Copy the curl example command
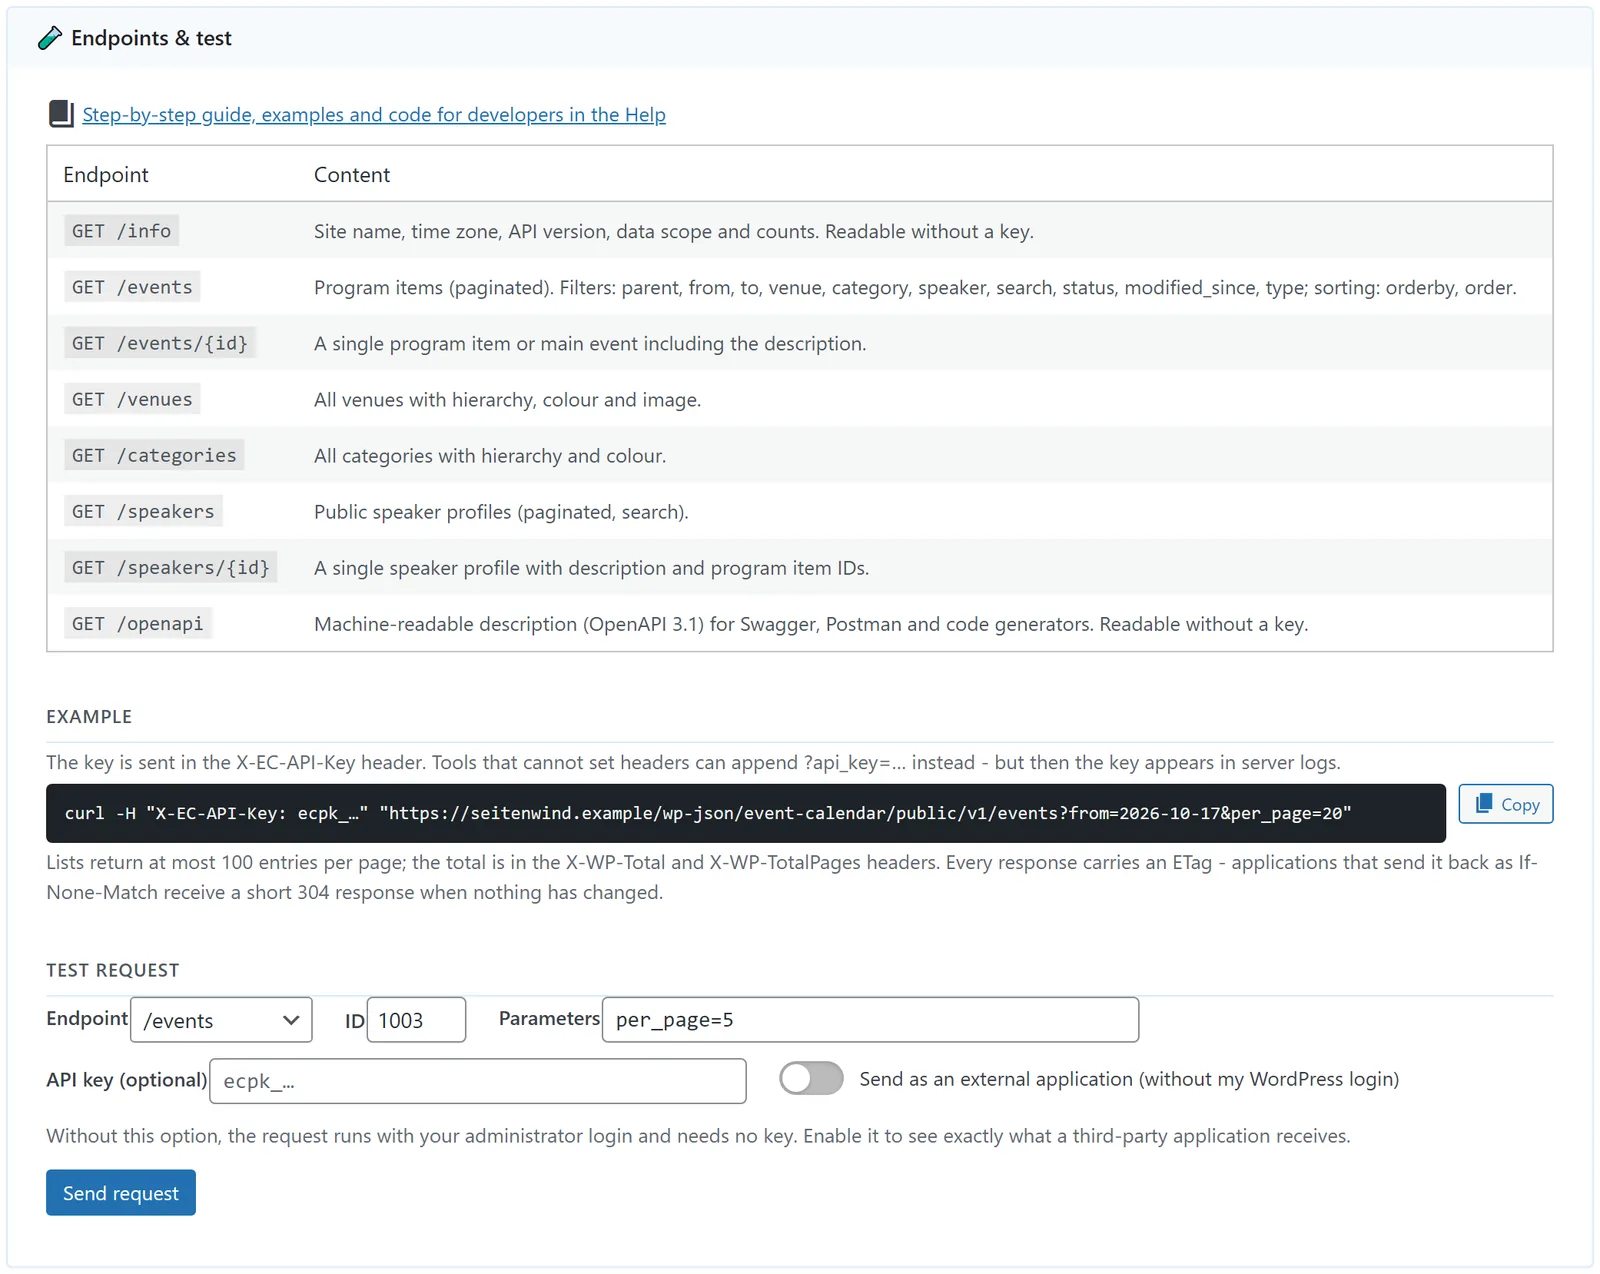Image resolution: width=1600 pixels, height=1274 pixels. coord(1505,804)
